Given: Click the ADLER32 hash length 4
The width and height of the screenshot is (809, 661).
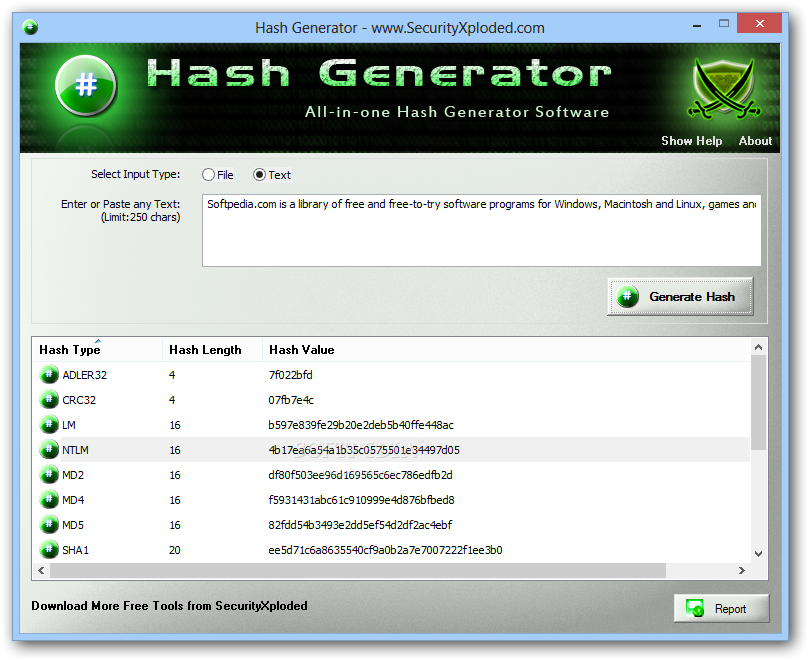Looking at the screenshot, I should click(x=172, y=375).
